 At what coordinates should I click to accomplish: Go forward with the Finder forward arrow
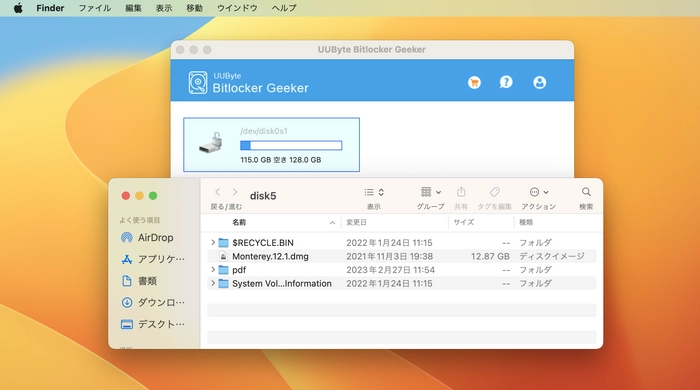(x=235, y=192)
